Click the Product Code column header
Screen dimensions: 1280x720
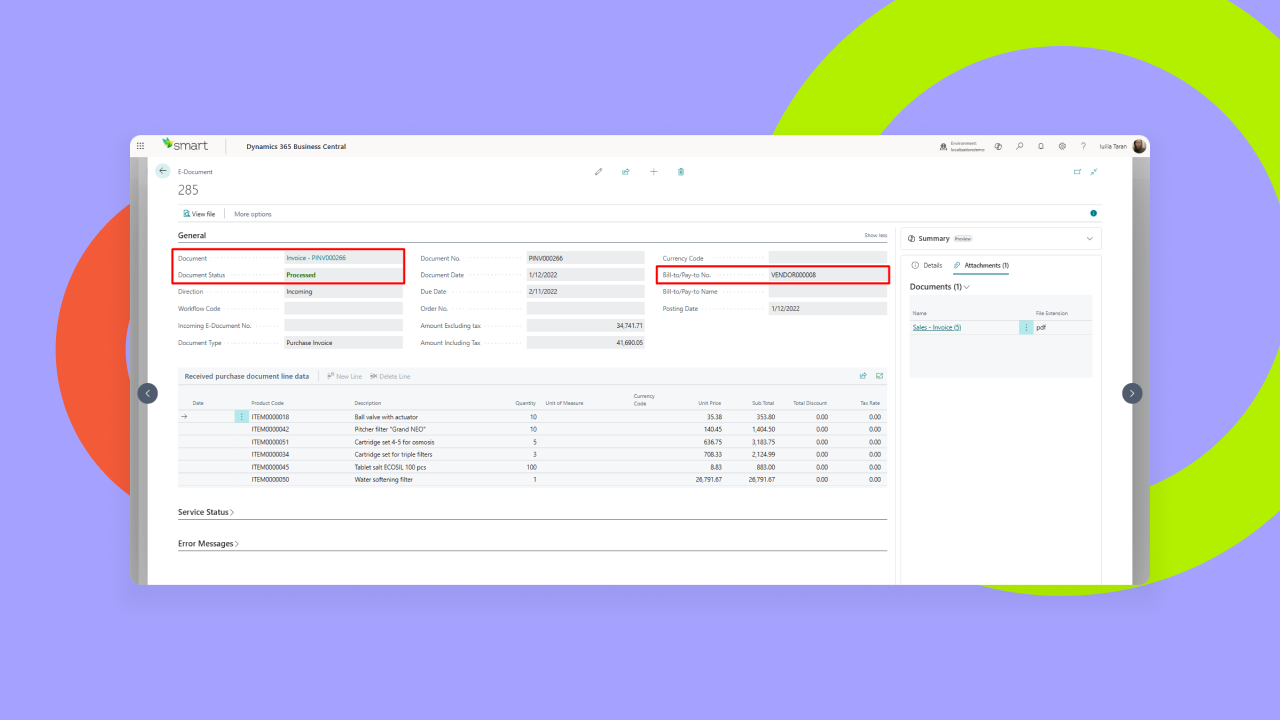pyautogui.click(x=267, y=403)
